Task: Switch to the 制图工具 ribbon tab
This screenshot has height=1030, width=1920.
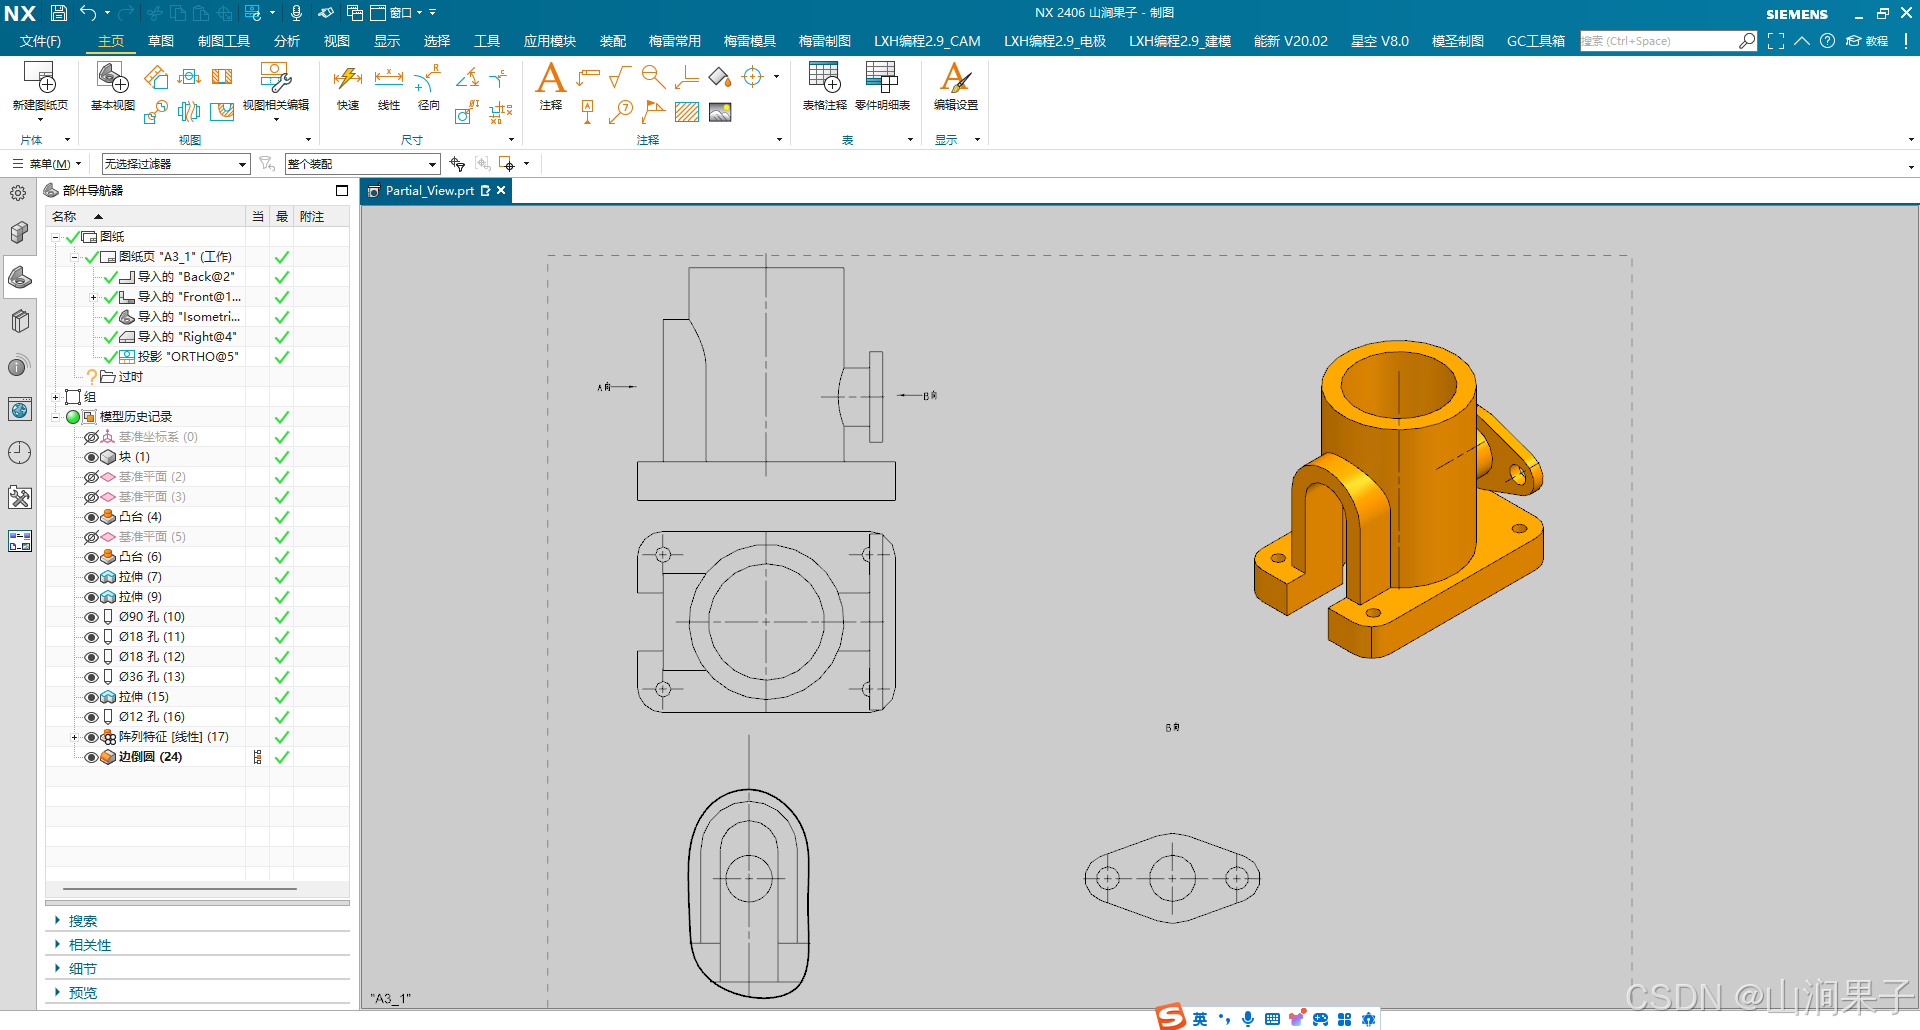Action: click(224, 41)
